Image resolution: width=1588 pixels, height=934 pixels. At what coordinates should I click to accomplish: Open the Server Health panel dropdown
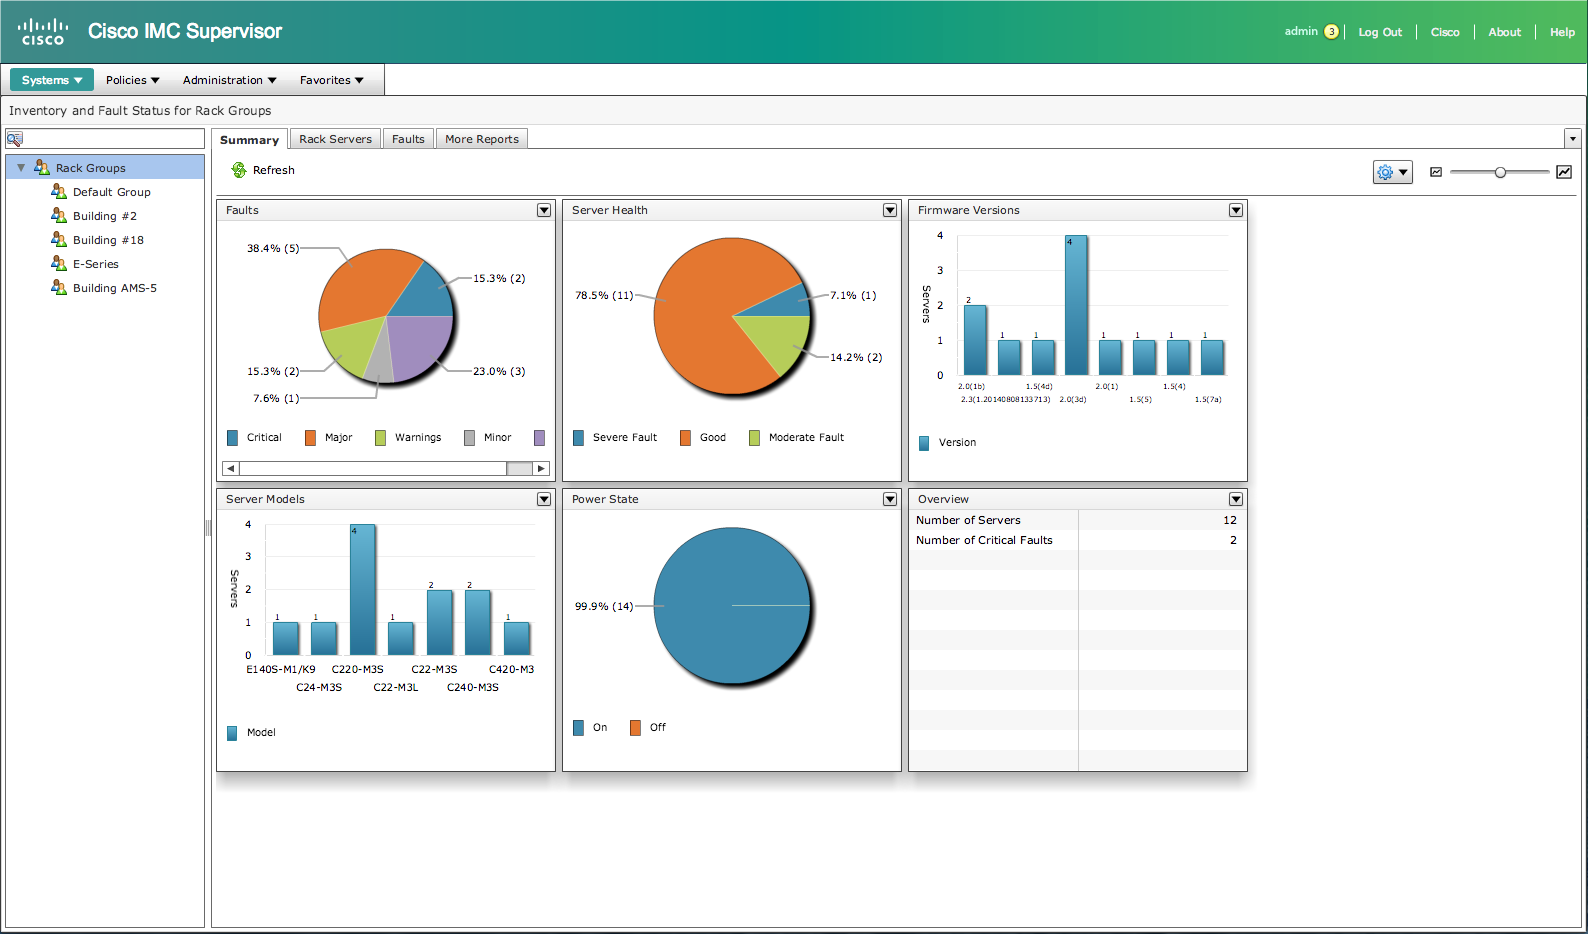(890, 210)
